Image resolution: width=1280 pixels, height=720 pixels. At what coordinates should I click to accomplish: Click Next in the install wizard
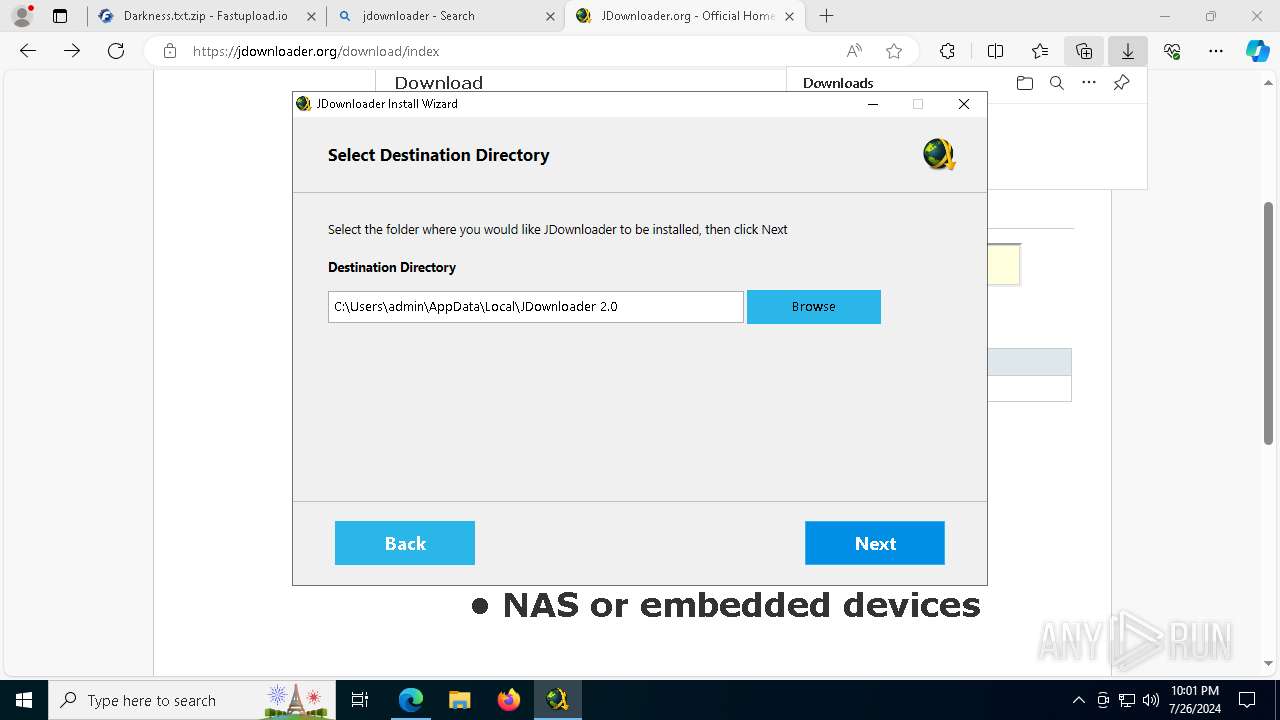pos(874,543)
